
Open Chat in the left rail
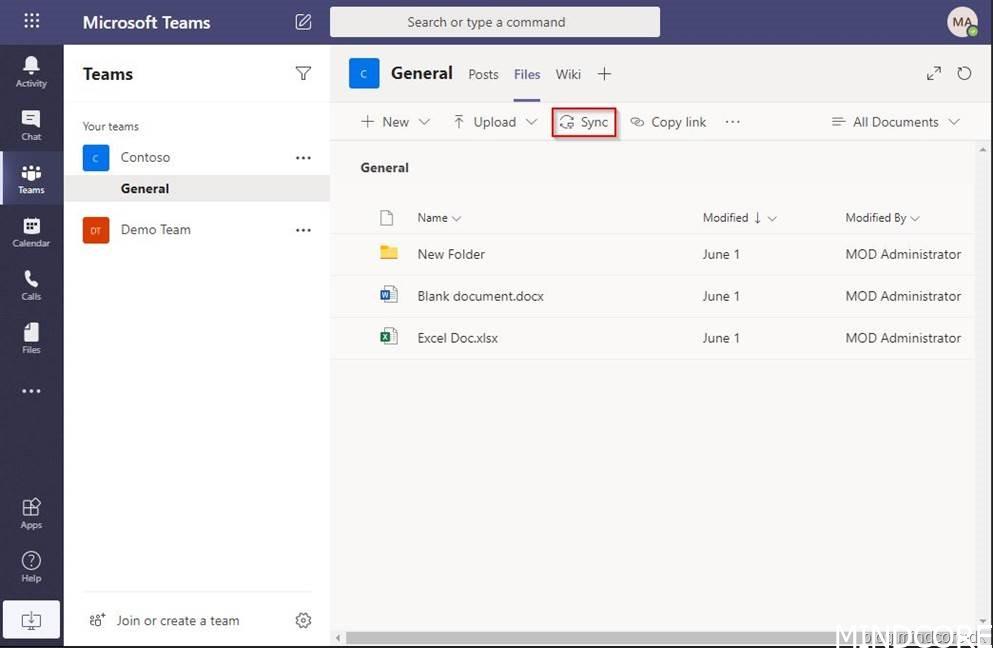(x=31, y=125)
